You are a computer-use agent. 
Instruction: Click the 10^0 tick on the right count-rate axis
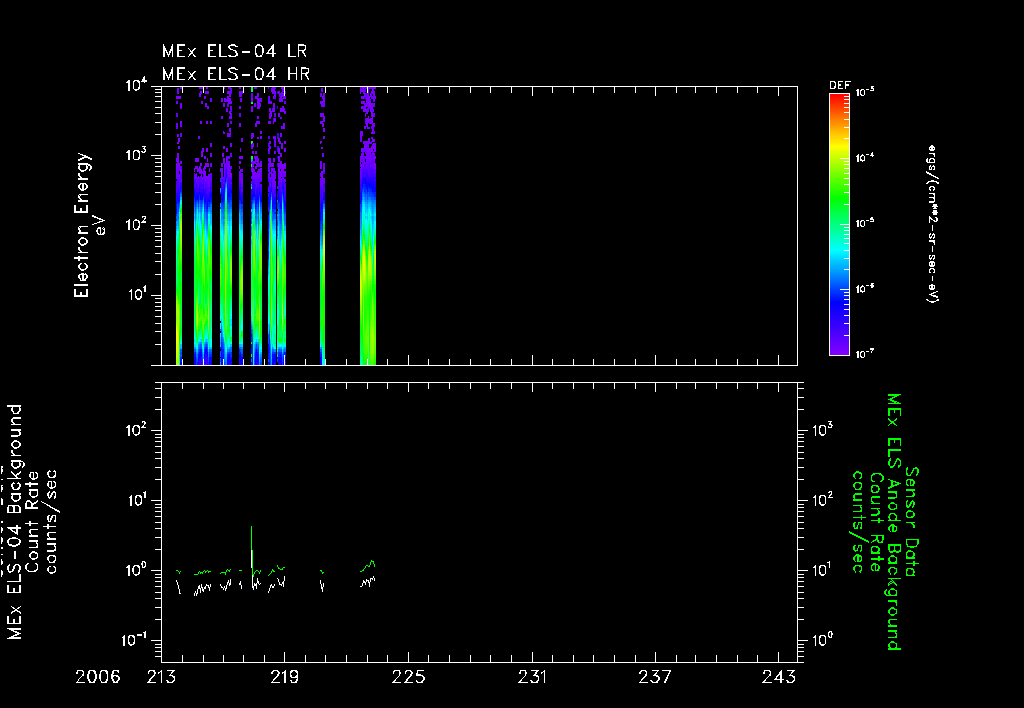[x=824, y=640]
